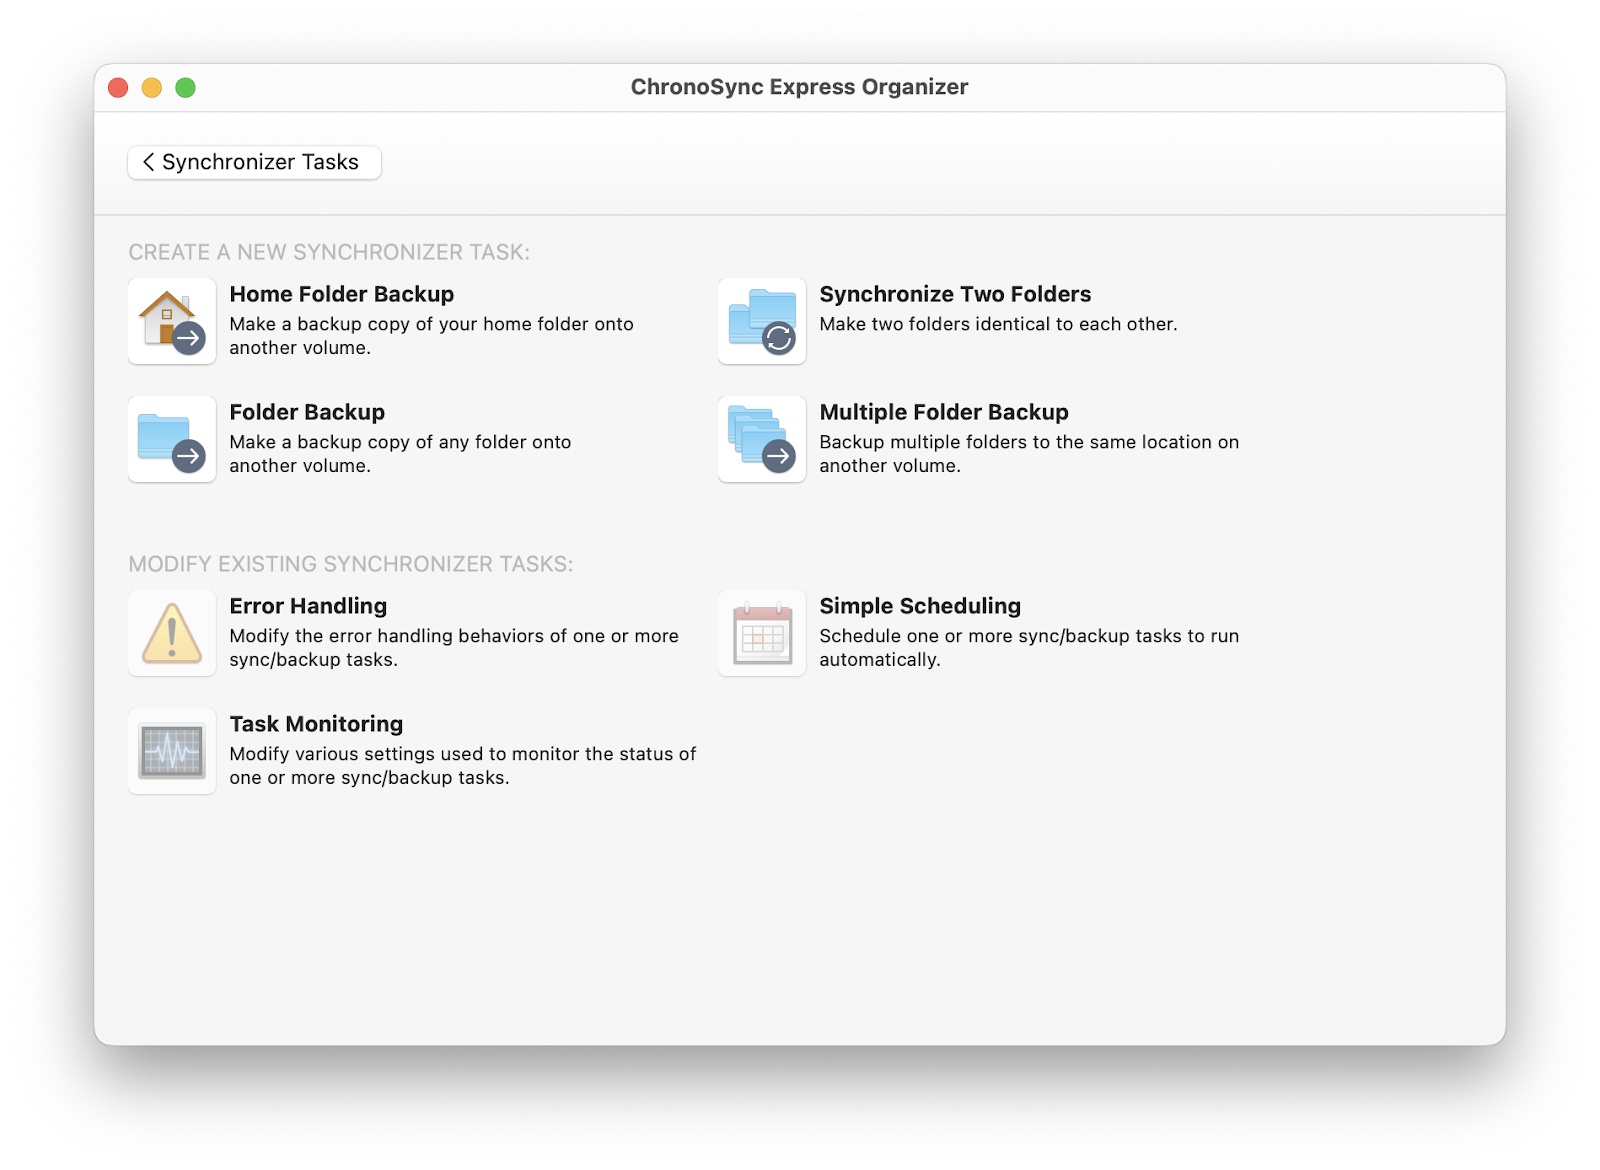Configure Task Monitoring settings
Screen dimensions: 1600x1170
point(316,723)
